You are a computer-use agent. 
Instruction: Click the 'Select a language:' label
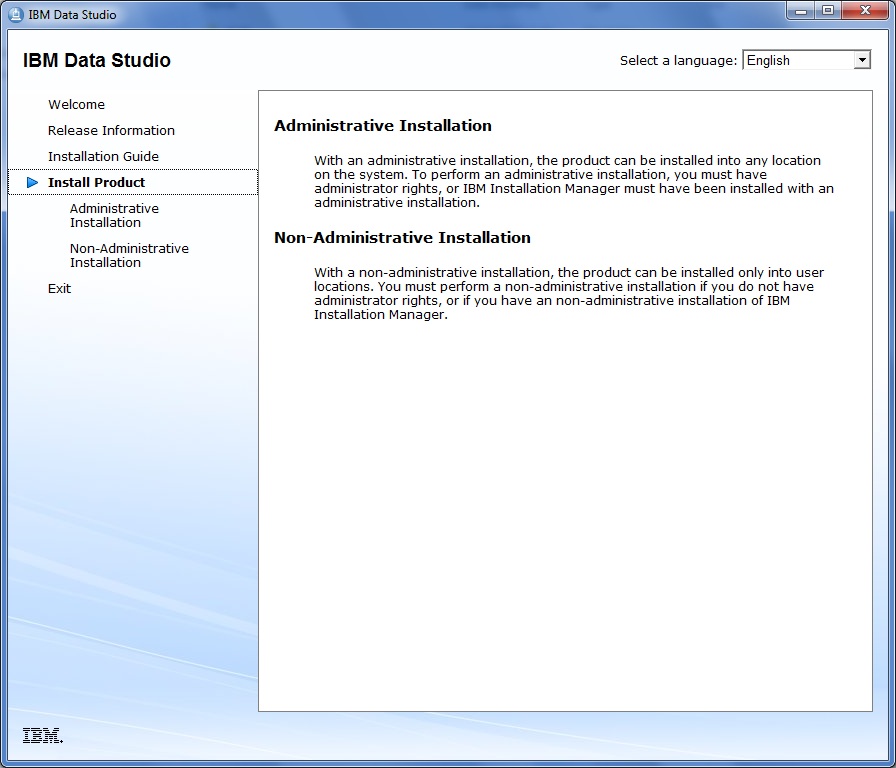tap(678, 61)
